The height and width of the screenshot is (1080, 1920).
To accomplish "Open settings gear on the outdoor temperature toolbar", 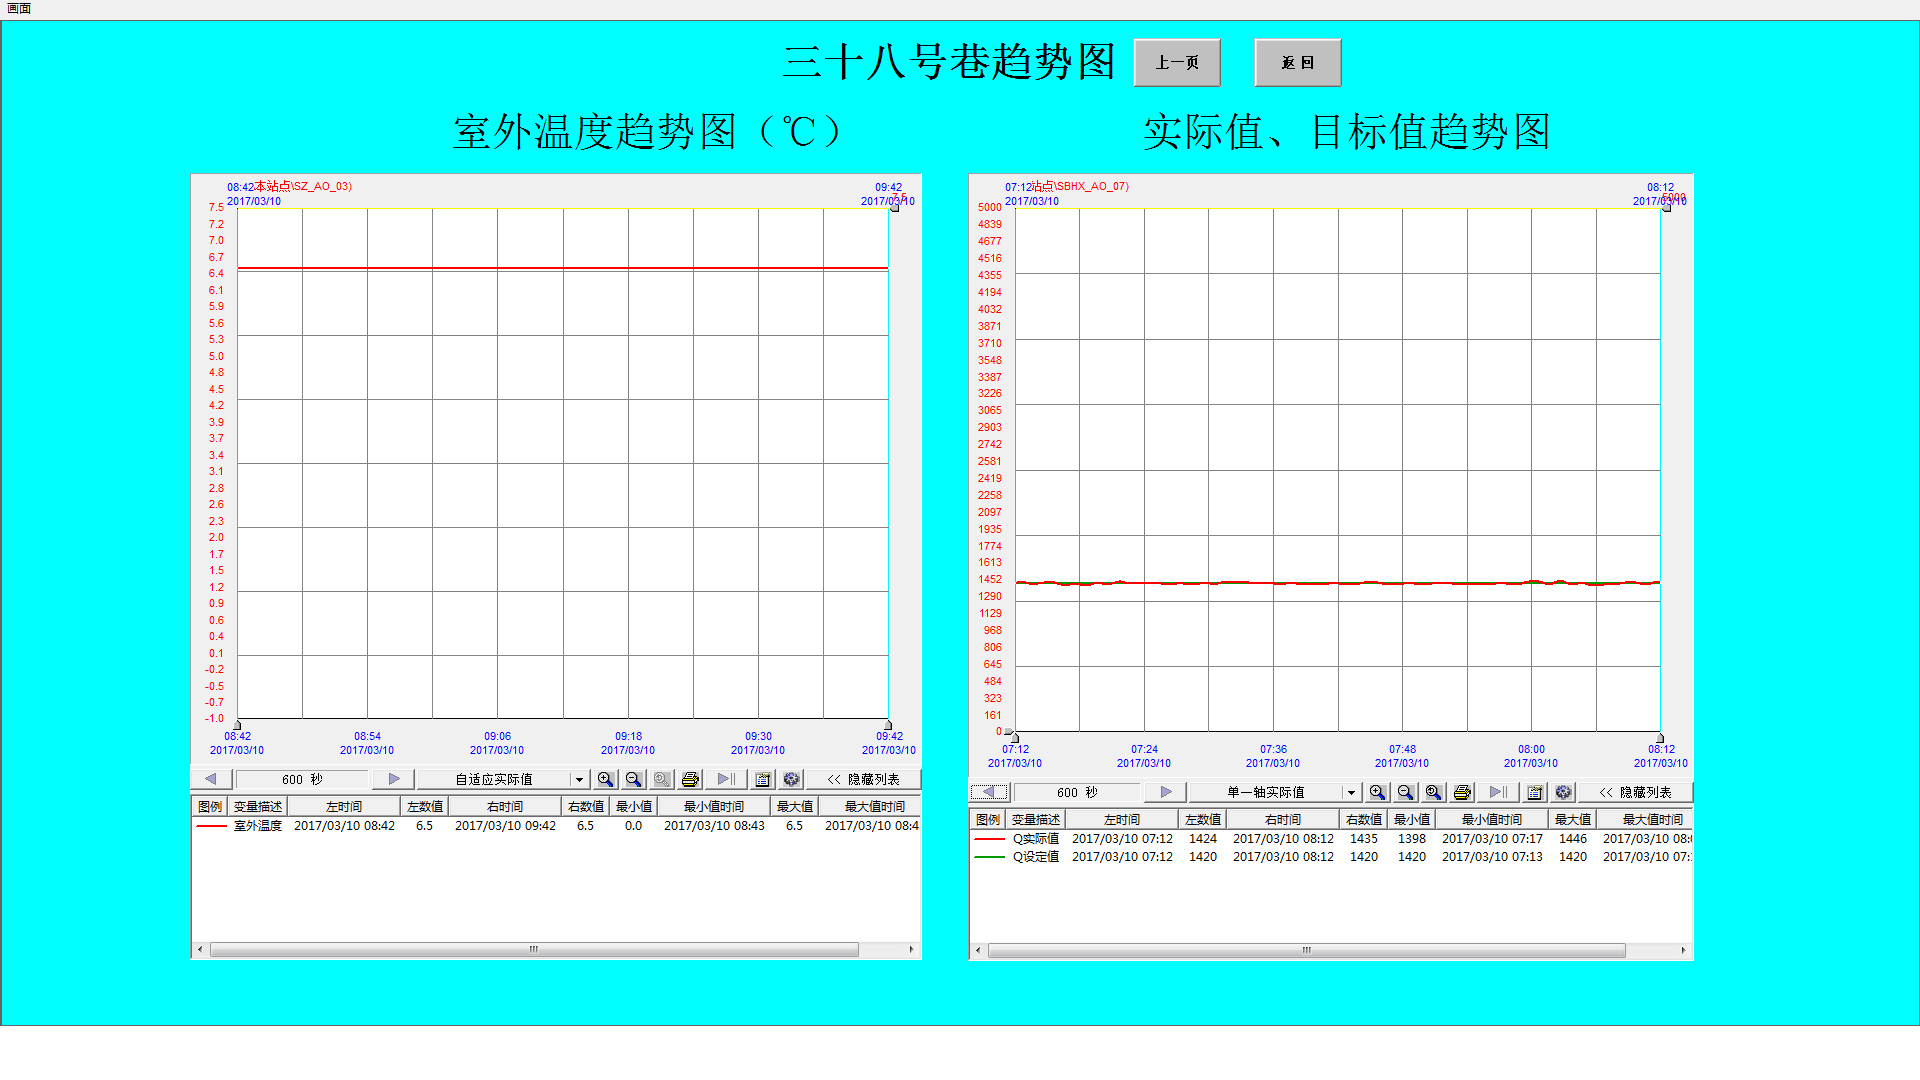I will (x=791, y=779).
